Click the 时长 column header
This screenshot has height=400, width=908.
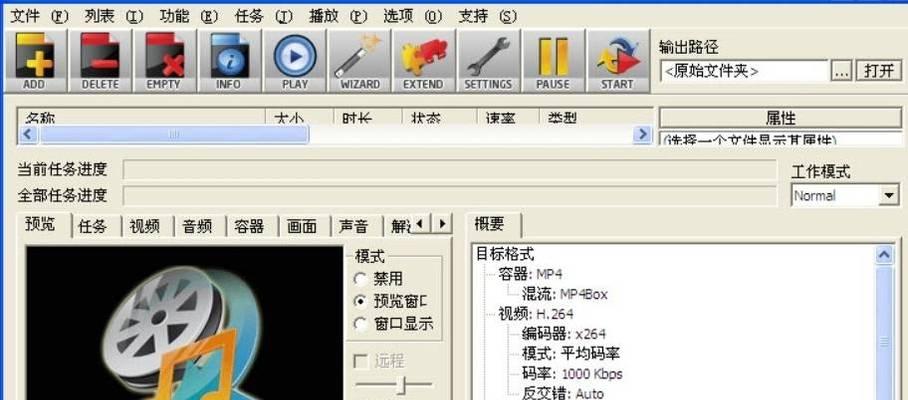pos(368,117)
